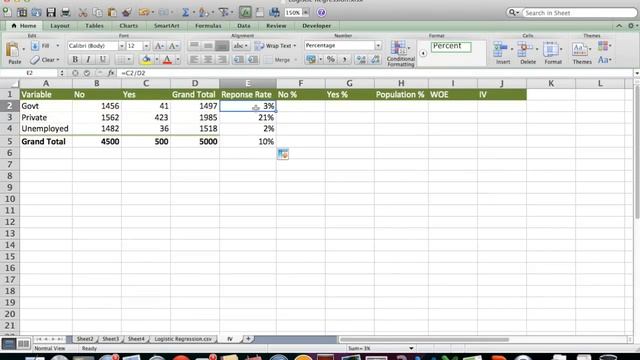Screen dimensions: 640x360
Task: Toggle Bold formatting
Action: pyautogui.click(x=75, y=60)
